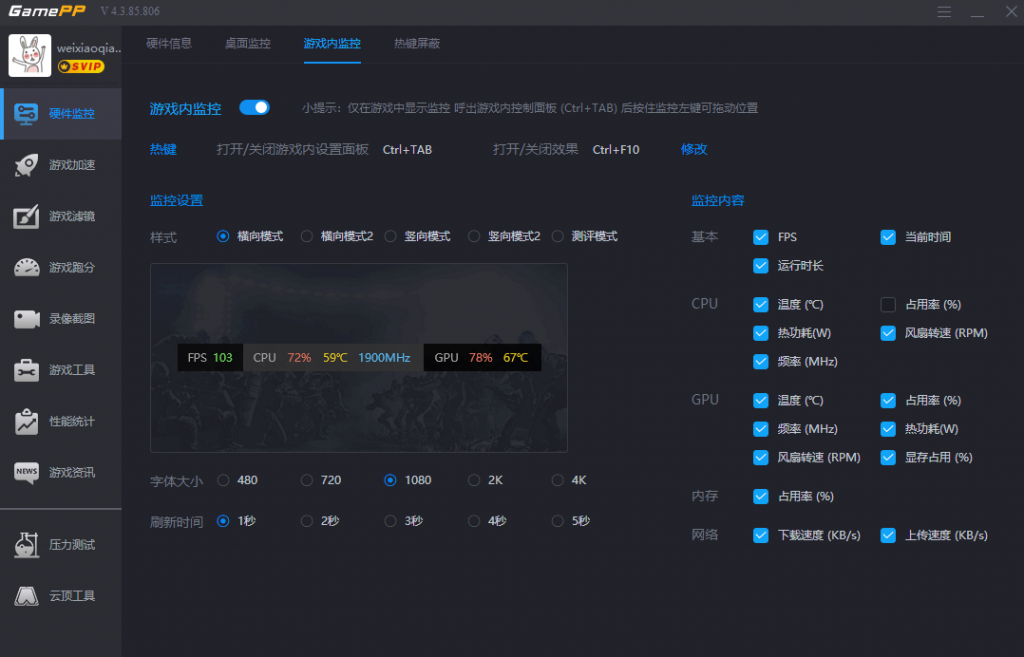The image size is (1024, 657).
Task: Open the 热键屏蔽 tab
Action: 417,44
